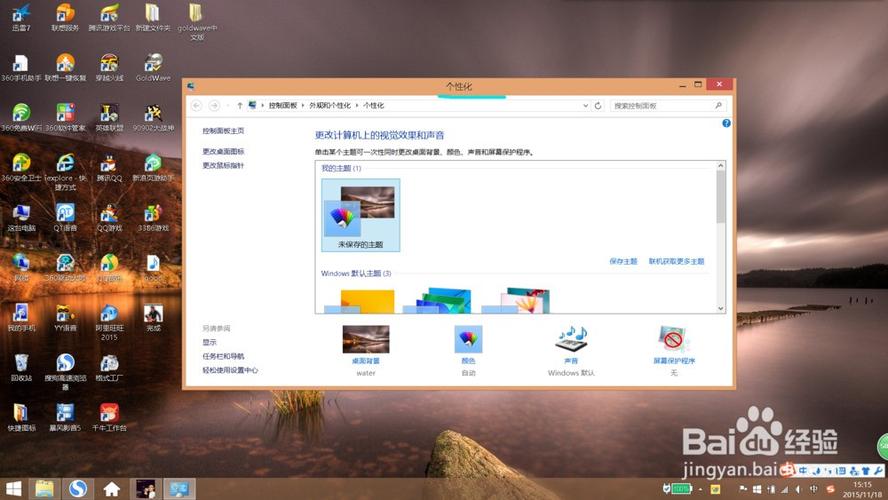Open File Explorer from the taskbar
The width and height of the screenshot is (888, 500).
click(44, 489)
